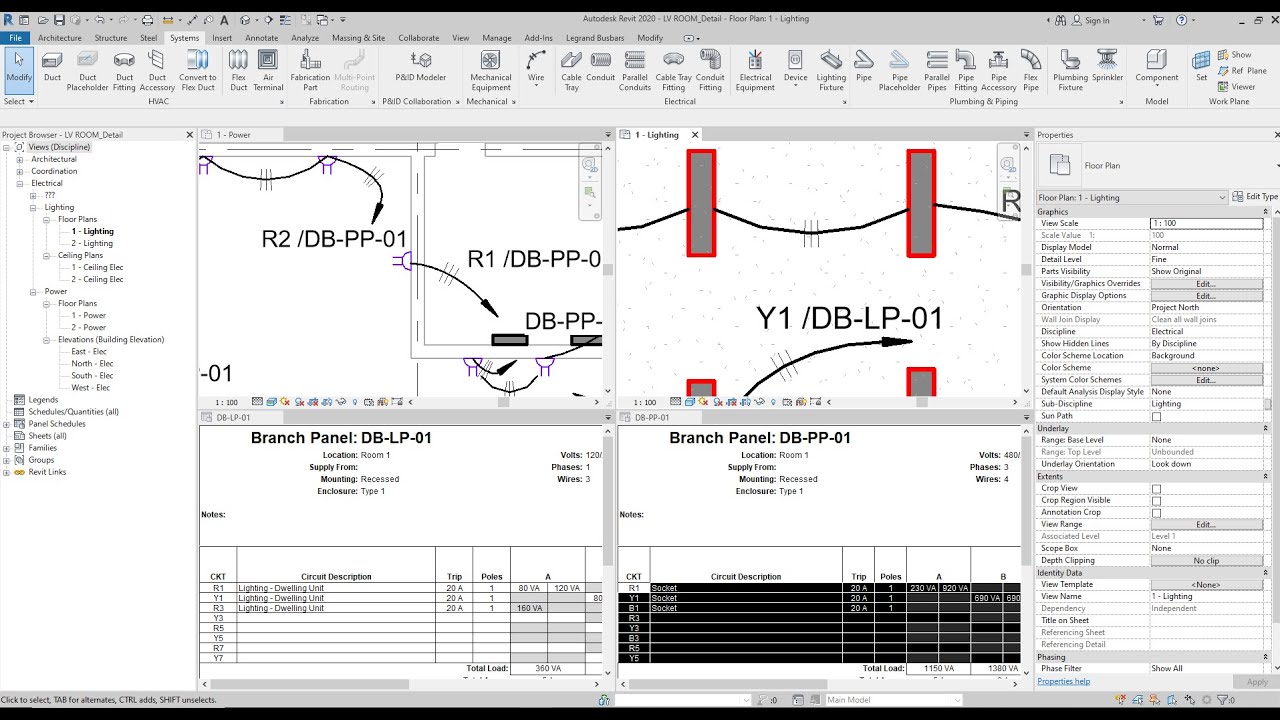The image size is (1280, 720).
Task: Place Electrical Equipment
Action: [755, 70]
